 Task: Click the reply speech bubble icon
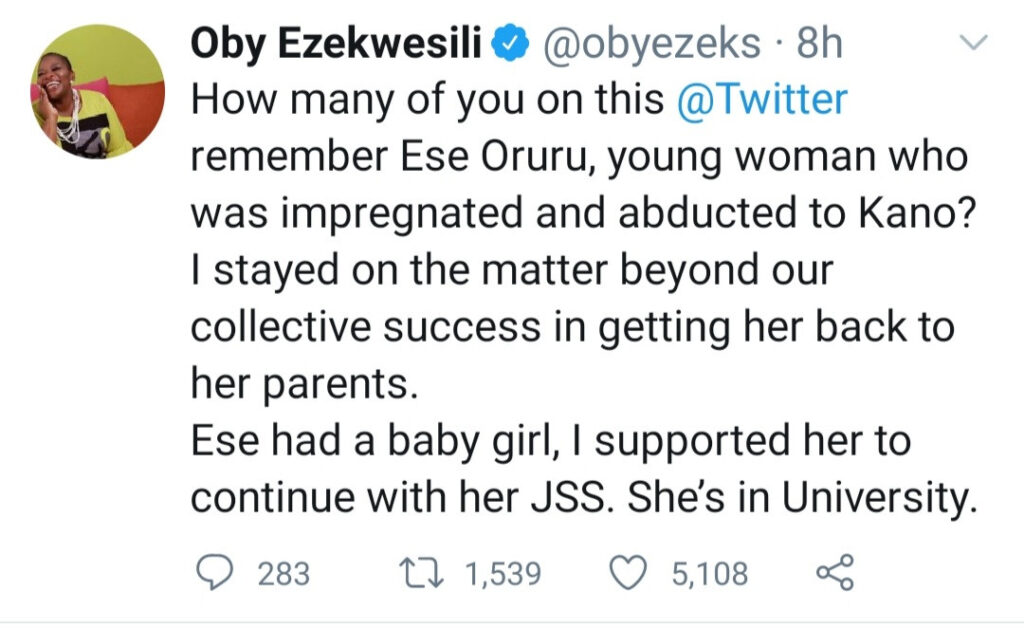pyautogui.click(x=212, y=573)
